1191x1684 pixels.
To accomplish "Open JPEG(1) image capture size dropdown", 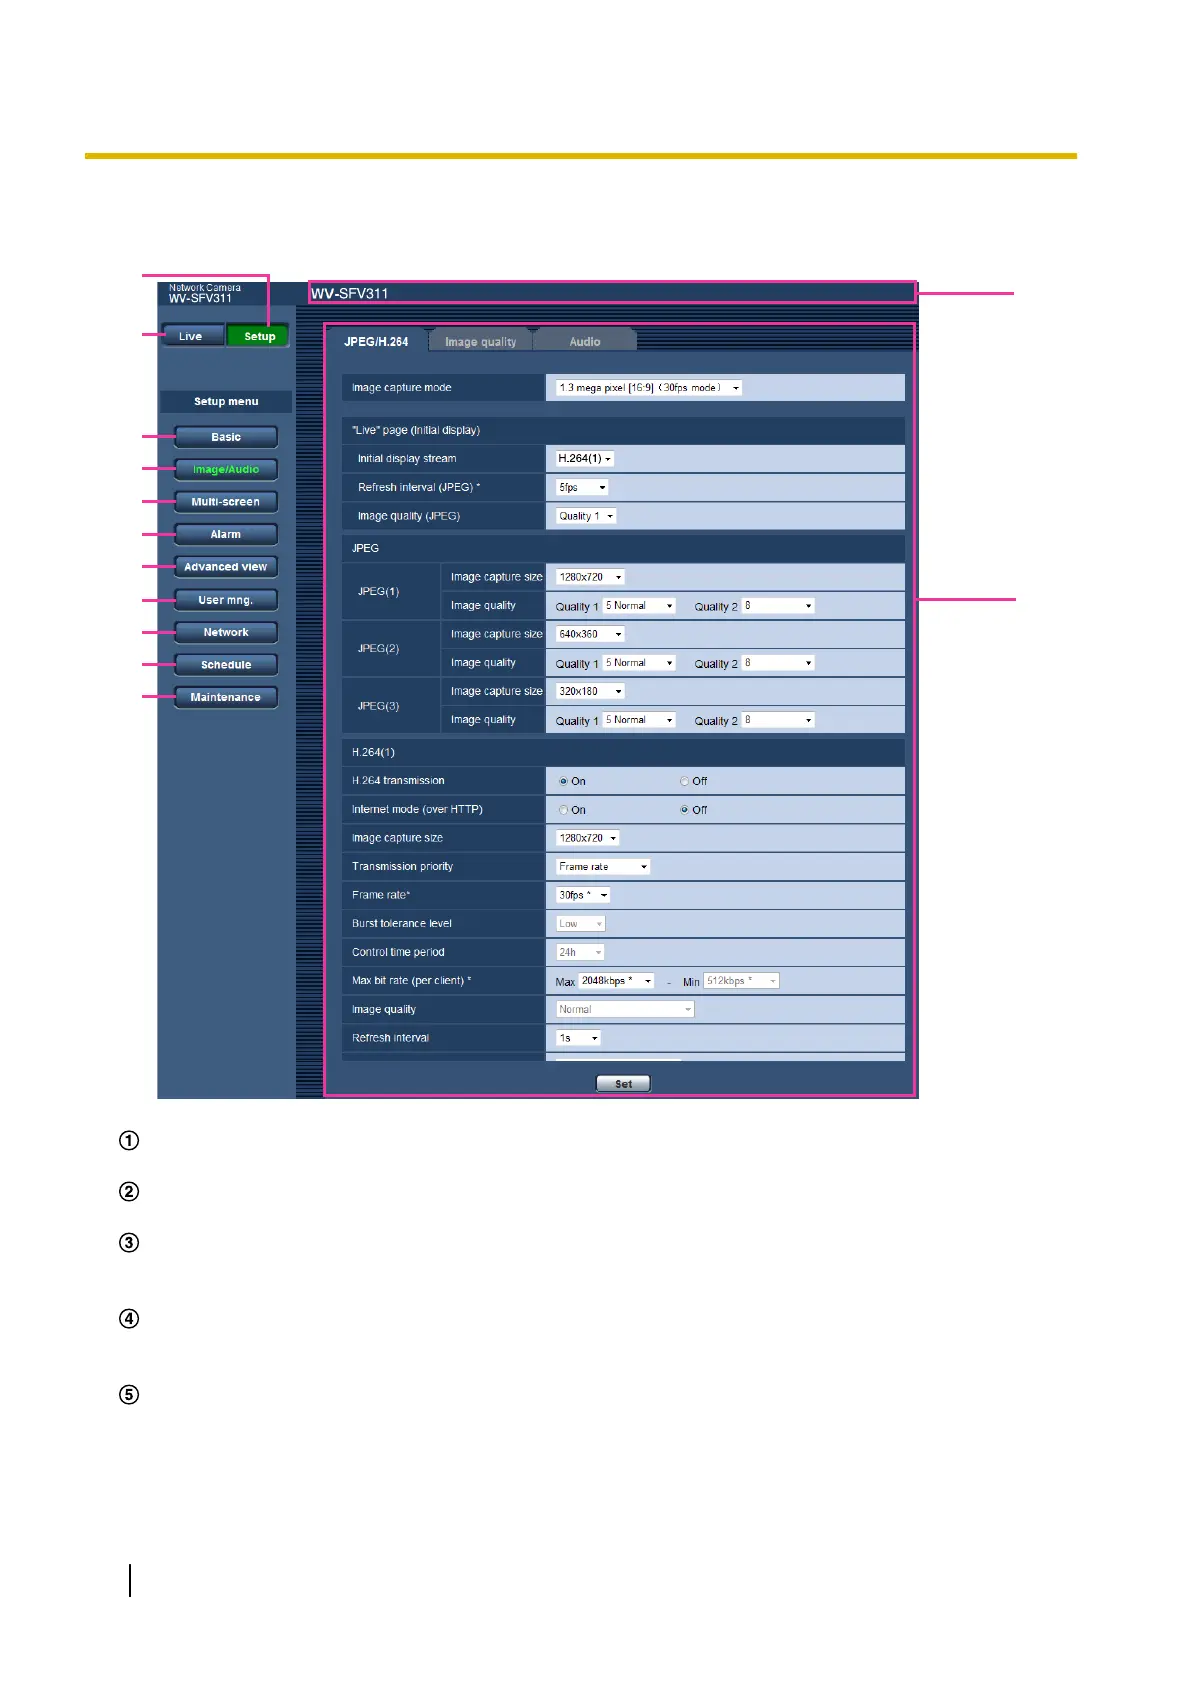I will click(591, 577).
